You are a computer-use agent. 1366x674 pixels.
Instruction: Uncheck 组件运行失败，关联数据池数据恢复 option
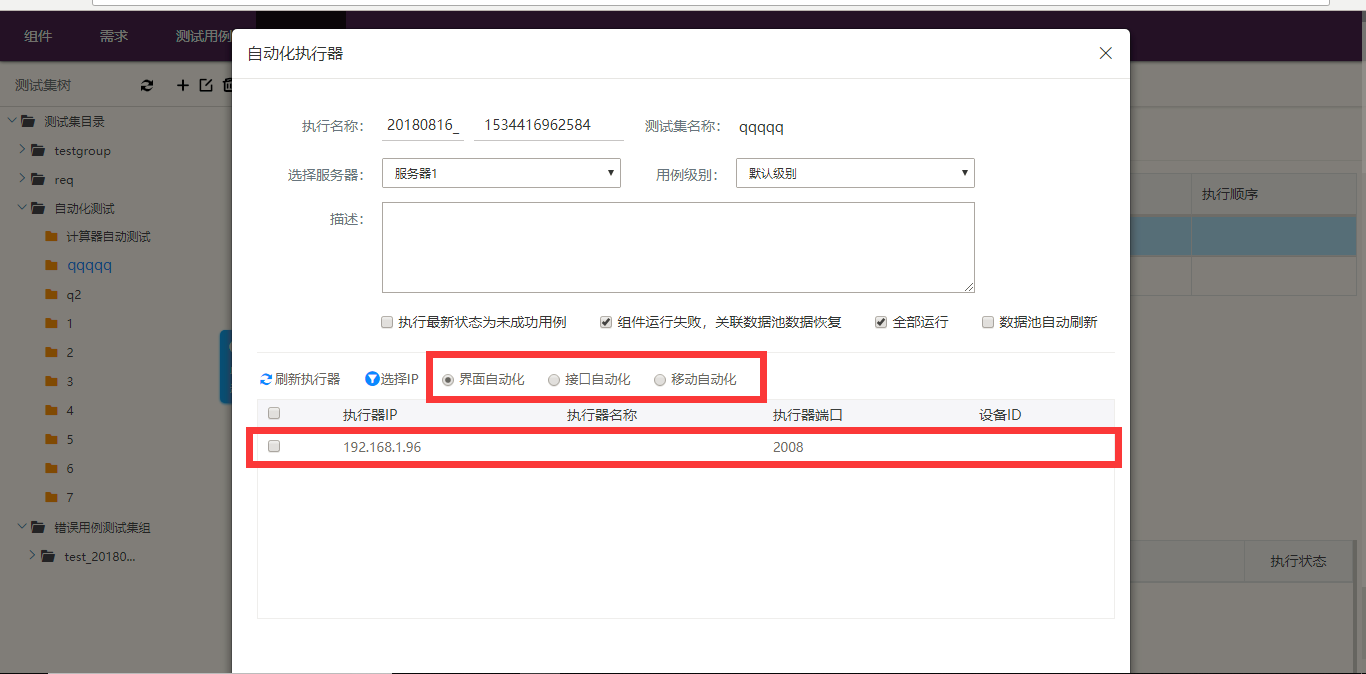click(606, 322)
